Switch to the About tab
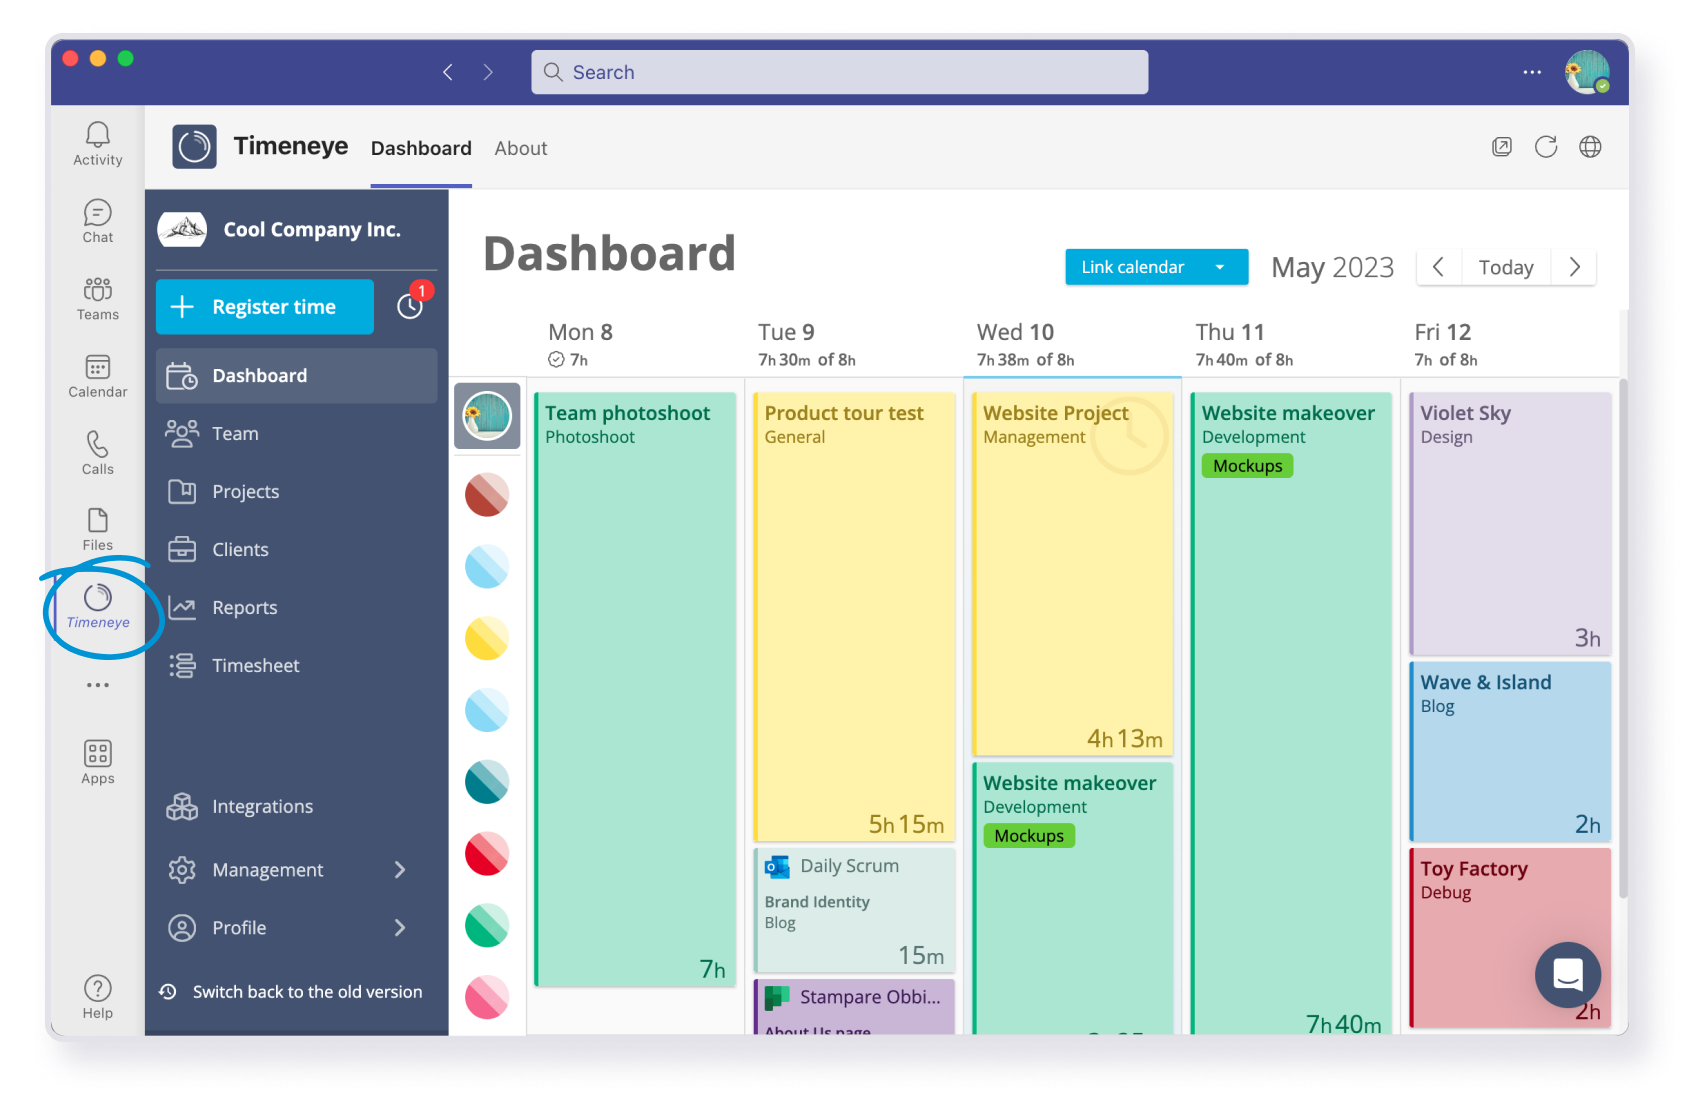Viewport: 1704px width, 1117px height. (521, 148)
